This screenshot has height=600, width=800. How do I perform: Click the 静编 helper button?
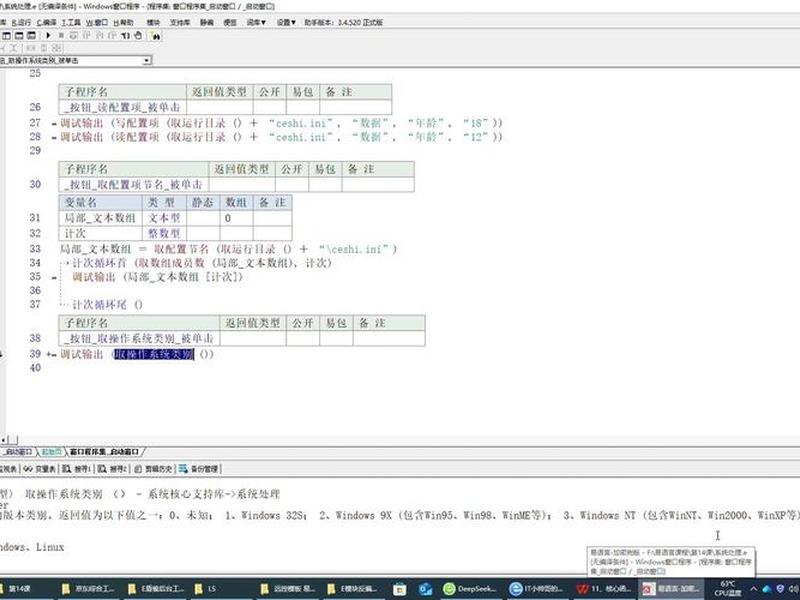pos(207,22)
